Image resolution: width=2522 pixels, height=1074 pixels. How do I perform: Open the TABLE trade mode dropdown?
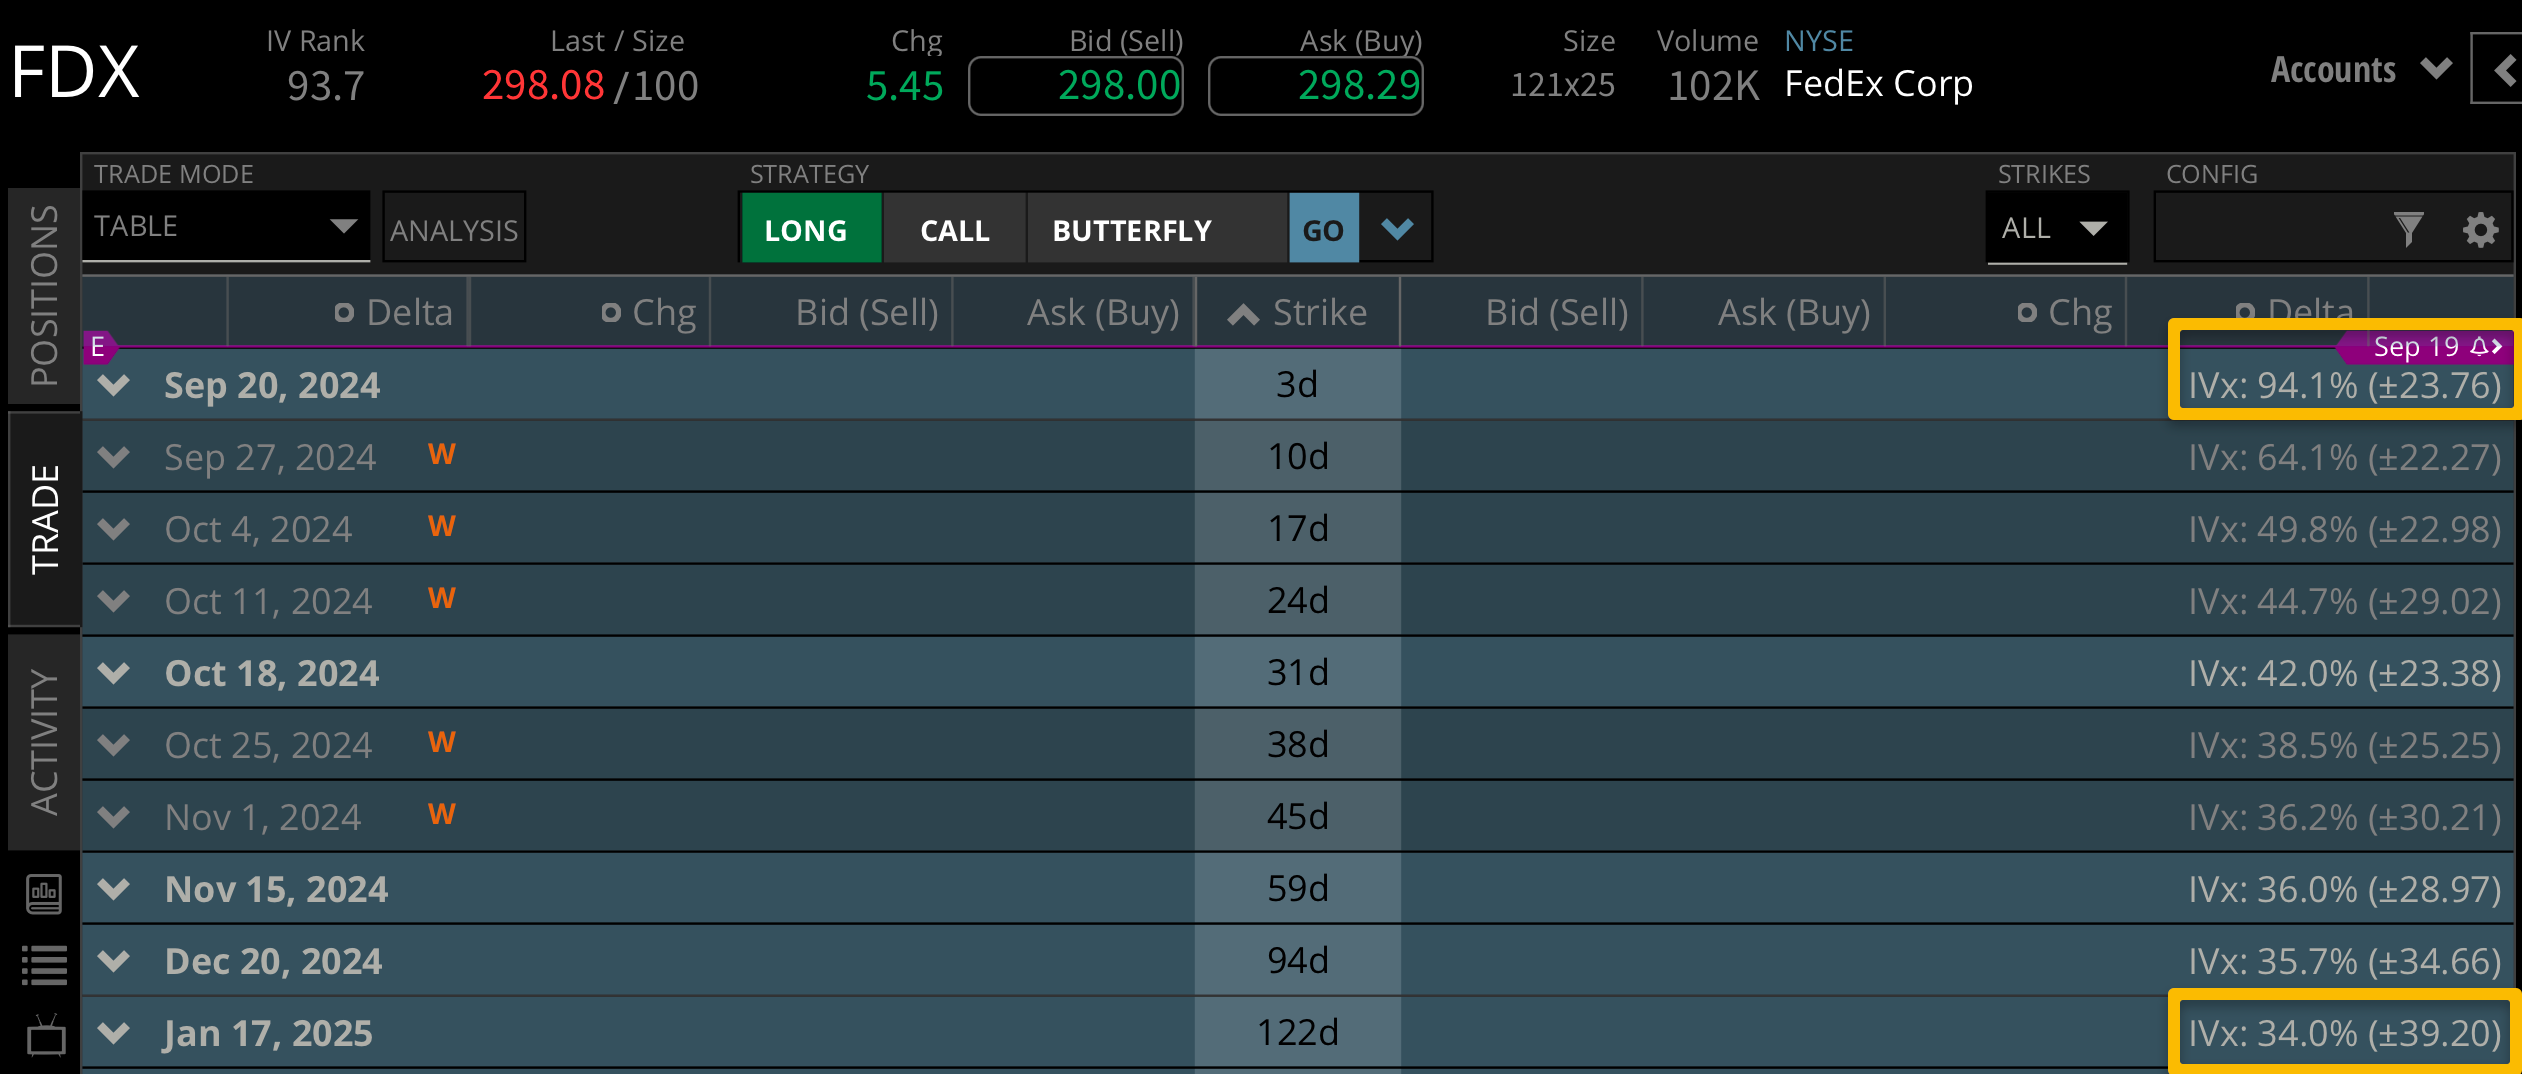click(x=226, y=227)
